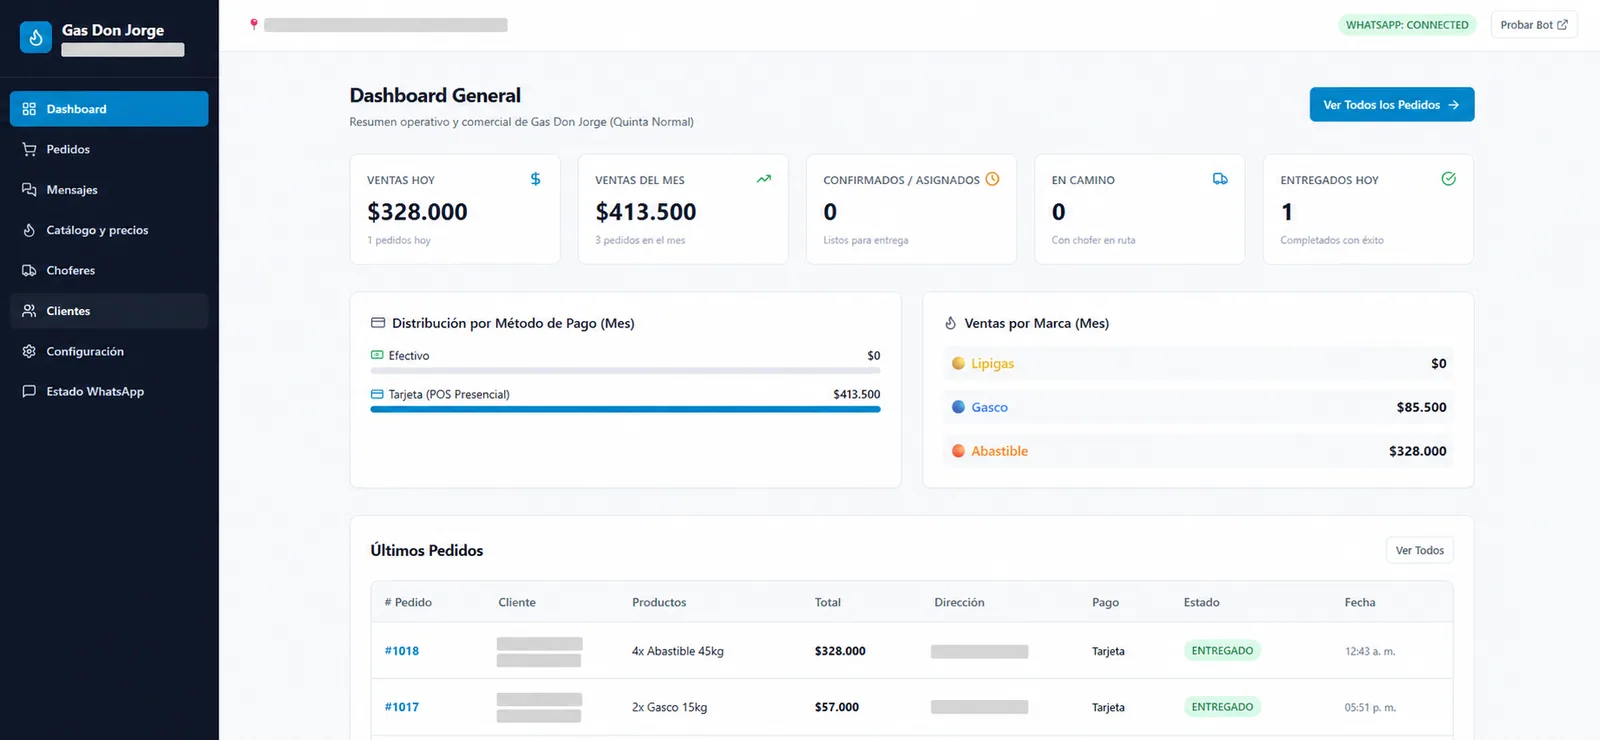
Task: Click the truck icon on En Camino card
Action: tap(1220, 179)
